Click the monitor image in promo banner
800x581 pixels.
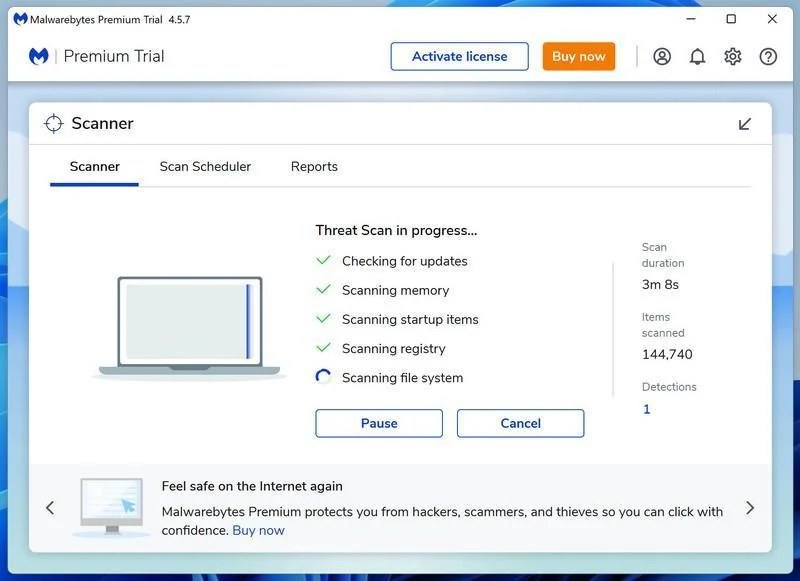click(112, 506)
